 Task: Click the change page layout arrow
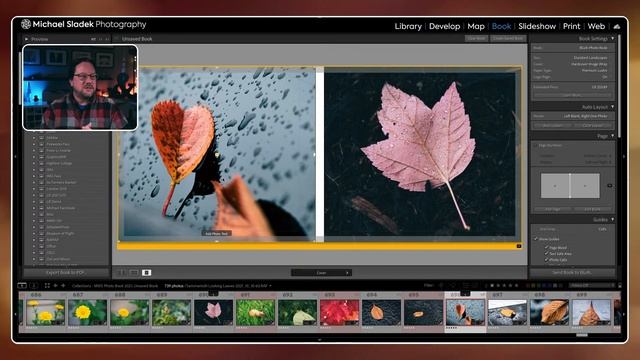pos(609,186)
